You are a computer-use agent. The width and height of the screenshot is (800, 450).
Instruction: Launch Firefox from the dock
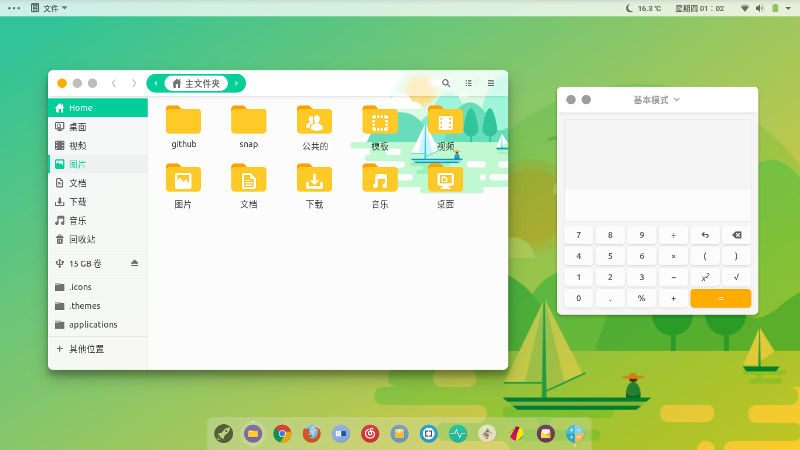(x=312, y=433)
